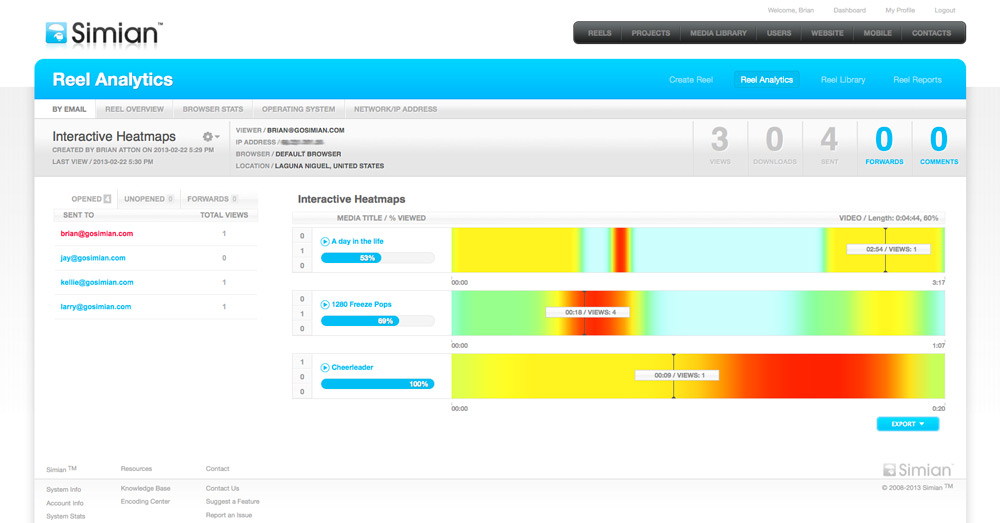1000x523 pixels.
Task: Open the Dashboard link at the top
Action: [849, 10]
